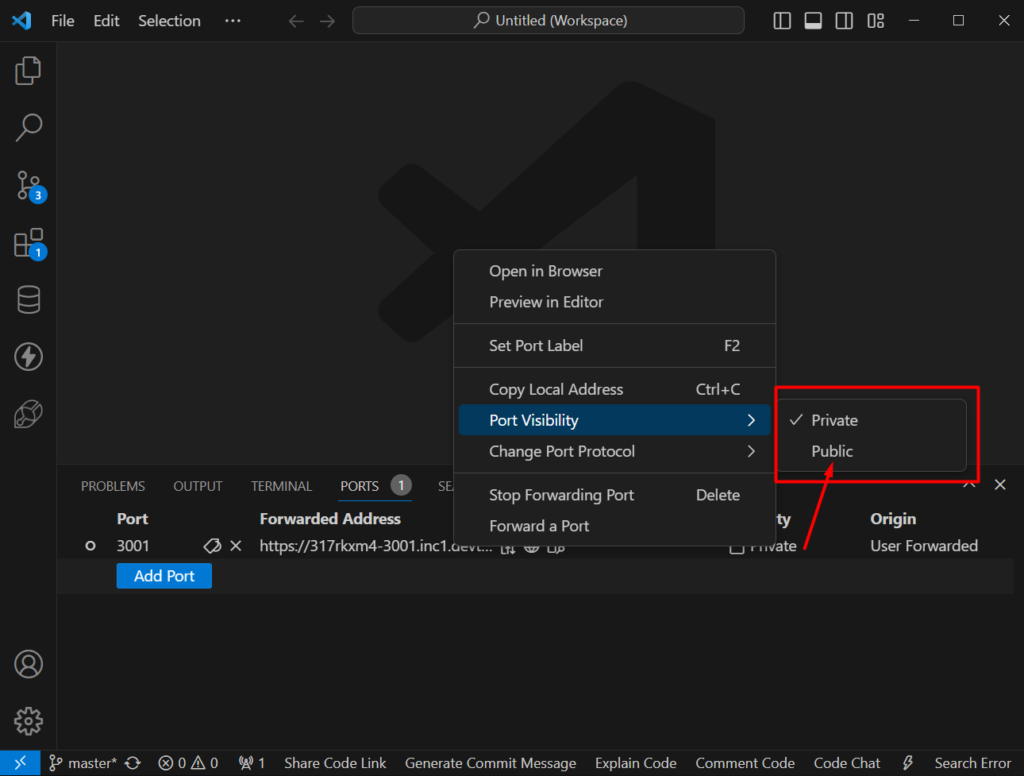Open the Accounts icon in activity bar

[x=28, y=664]
